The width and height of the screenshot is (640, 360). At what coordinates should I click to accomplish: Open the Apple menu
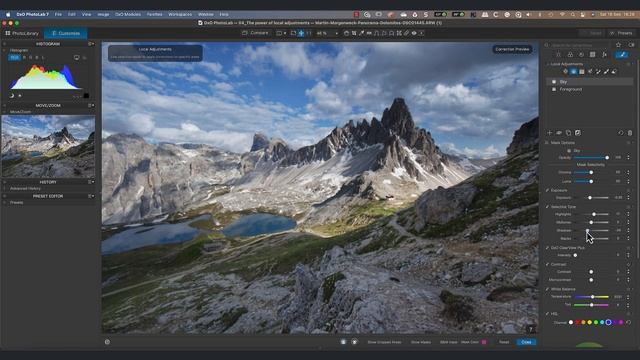[8, 14]
